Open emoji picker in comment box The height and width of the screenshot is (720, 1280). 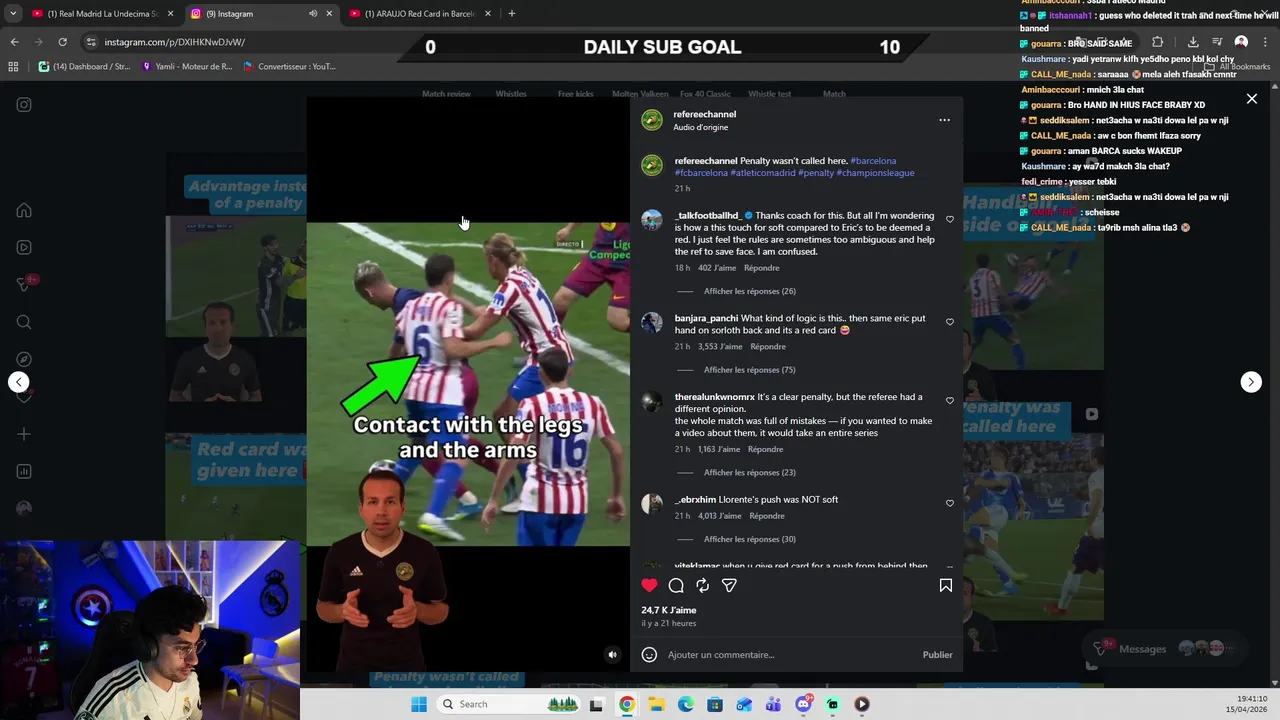[x=649, y=655]
